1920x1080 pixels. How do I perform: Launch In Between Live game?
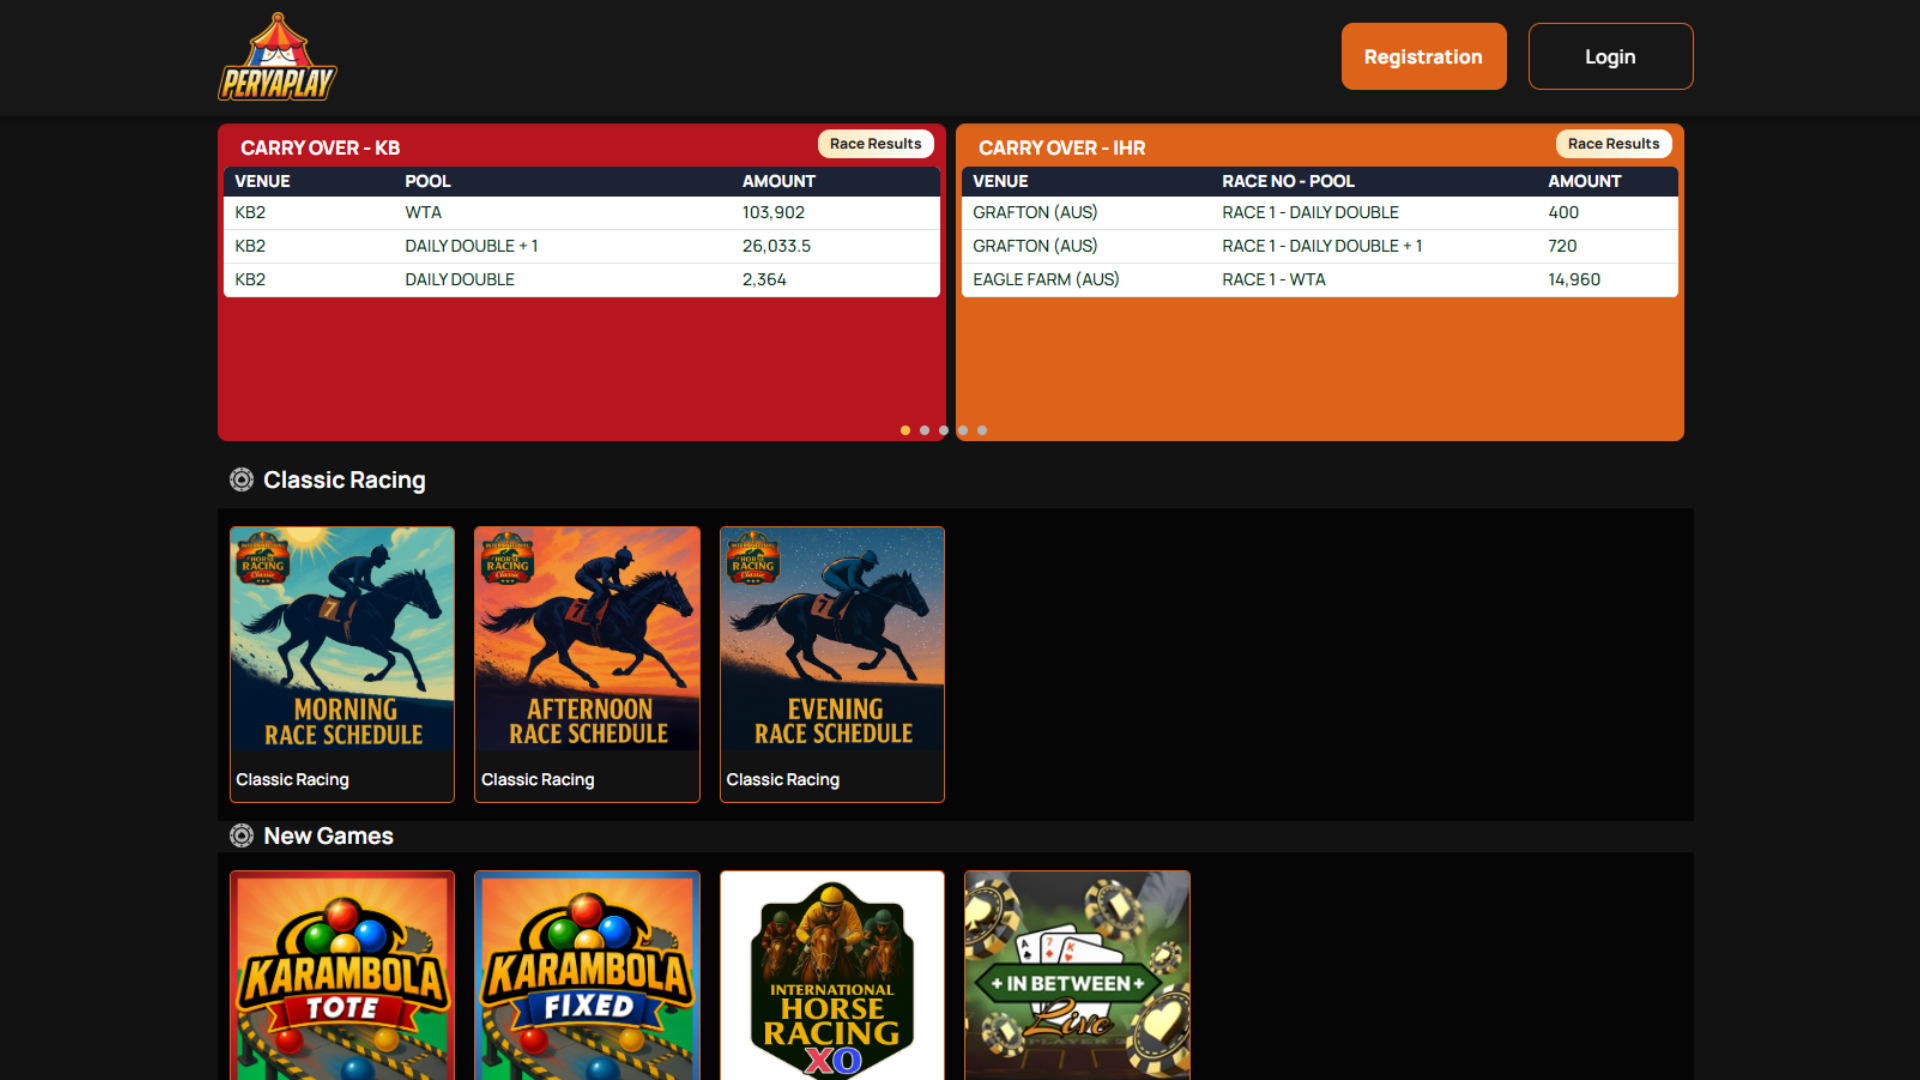1077,975
